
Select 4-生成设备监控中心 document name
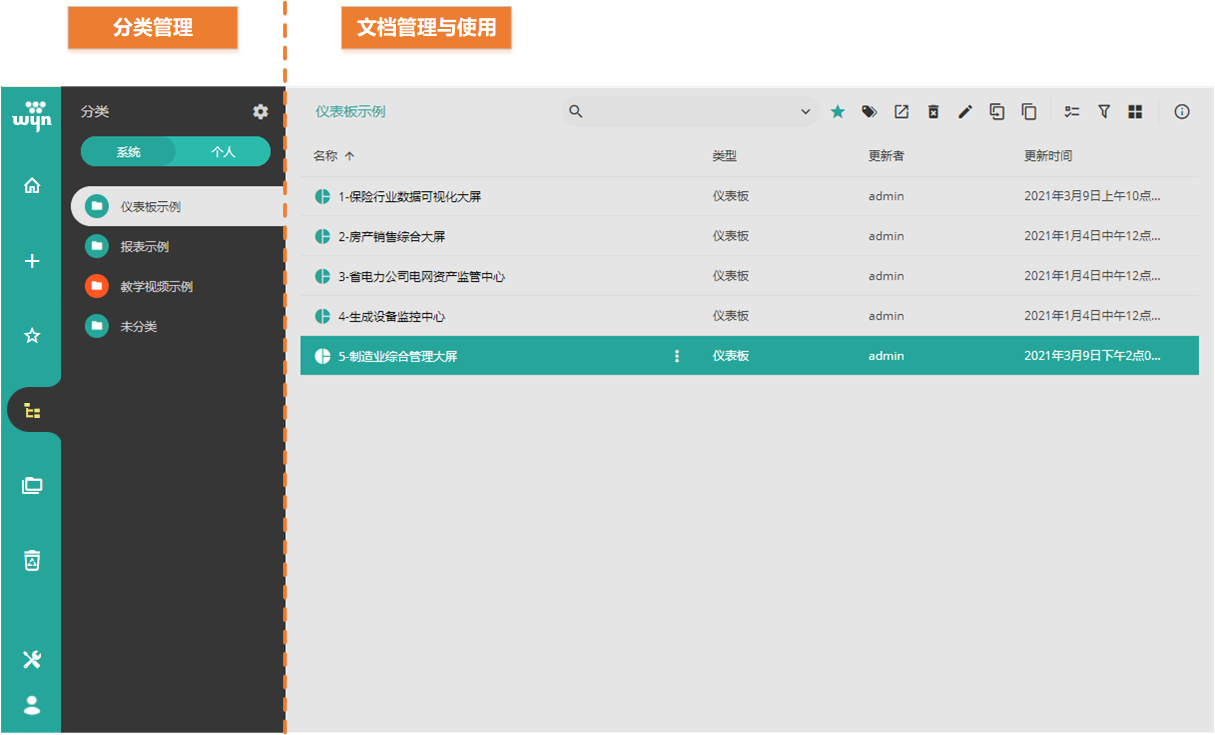[391, 317]
